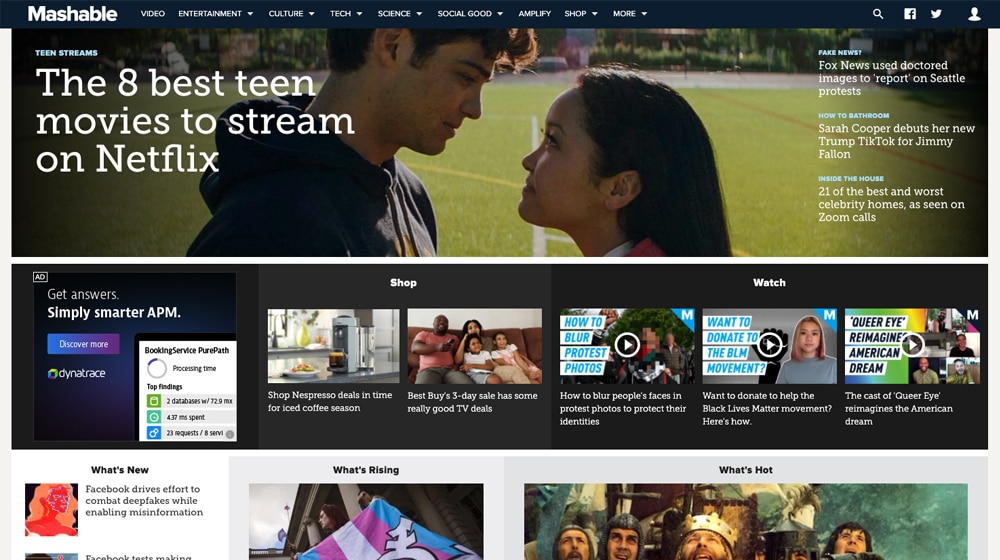Open the Sarah Cooper TikTok story
This screenshot has width=1000, height=560.
(x=896, y=141)
